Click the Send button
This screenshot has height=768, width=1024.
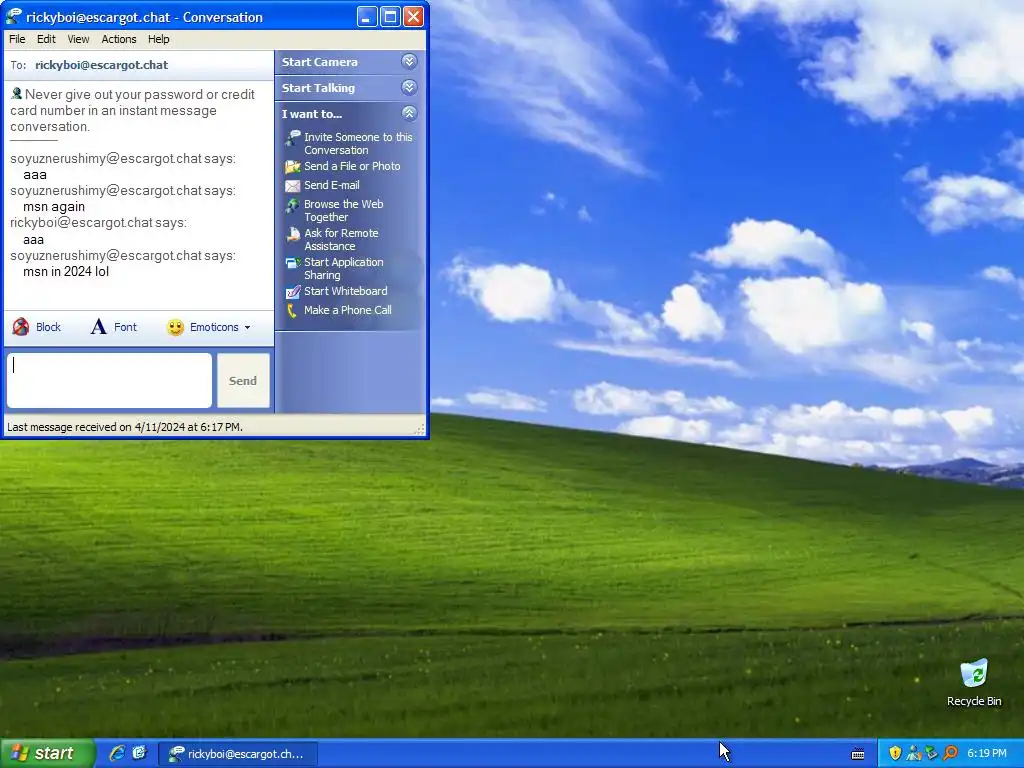(x=243, y=381)
